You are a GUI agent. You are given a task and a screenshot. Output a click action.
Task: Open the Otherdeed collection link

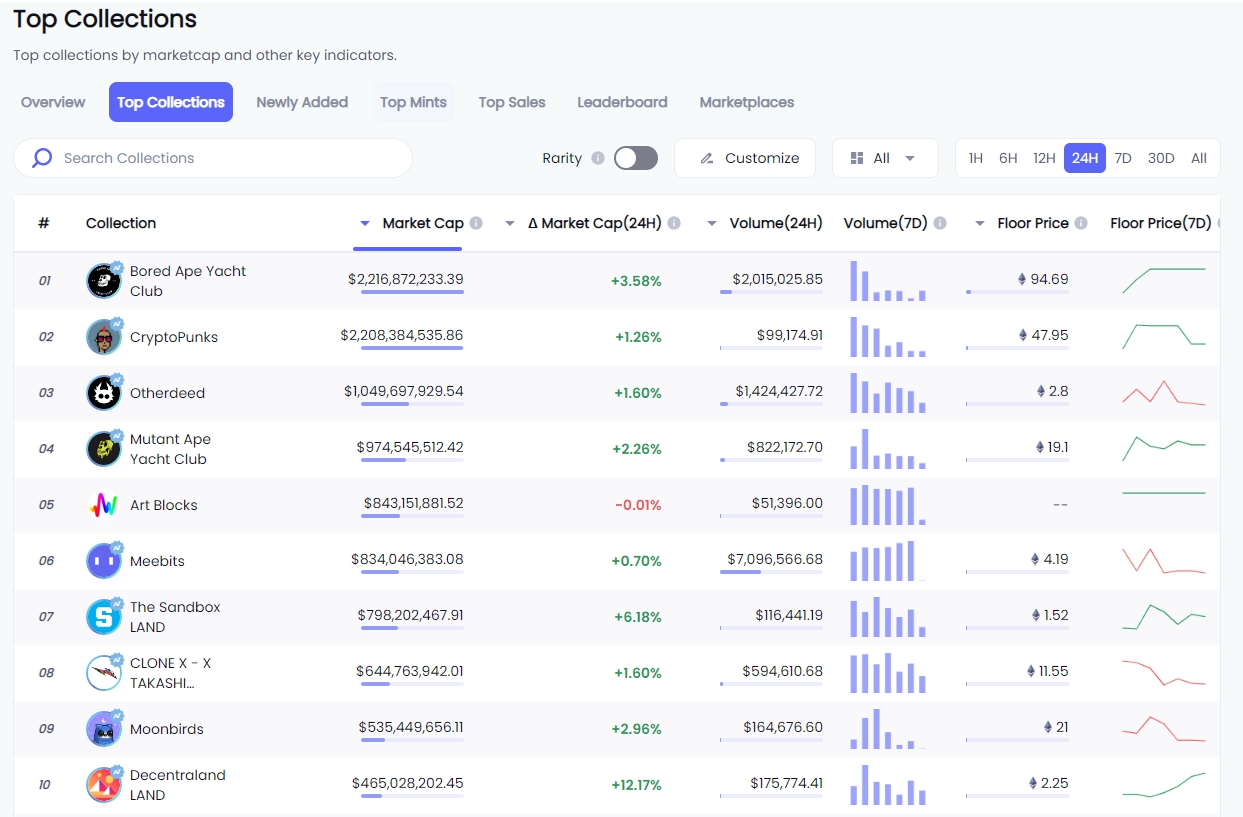point(167,393)
